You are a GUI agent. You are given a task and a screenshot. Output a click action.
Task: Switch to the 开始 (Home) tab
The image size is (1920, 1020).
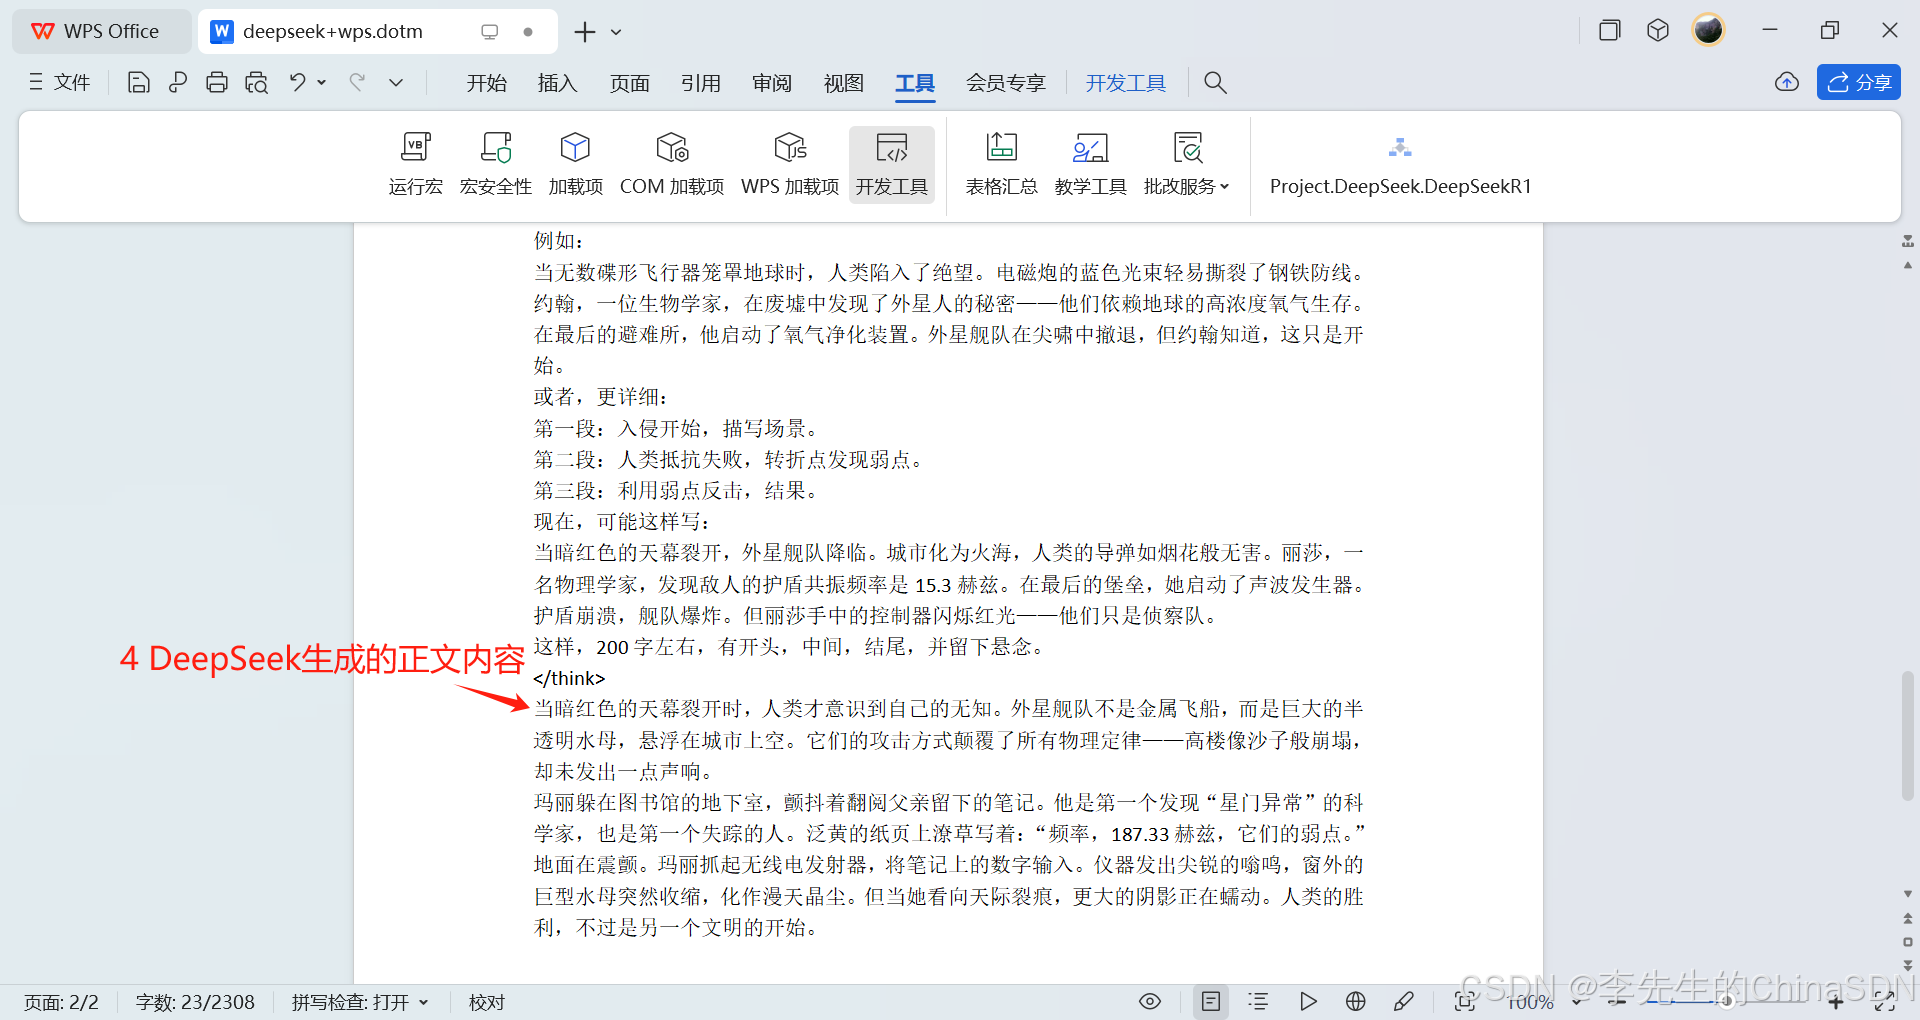487,83
